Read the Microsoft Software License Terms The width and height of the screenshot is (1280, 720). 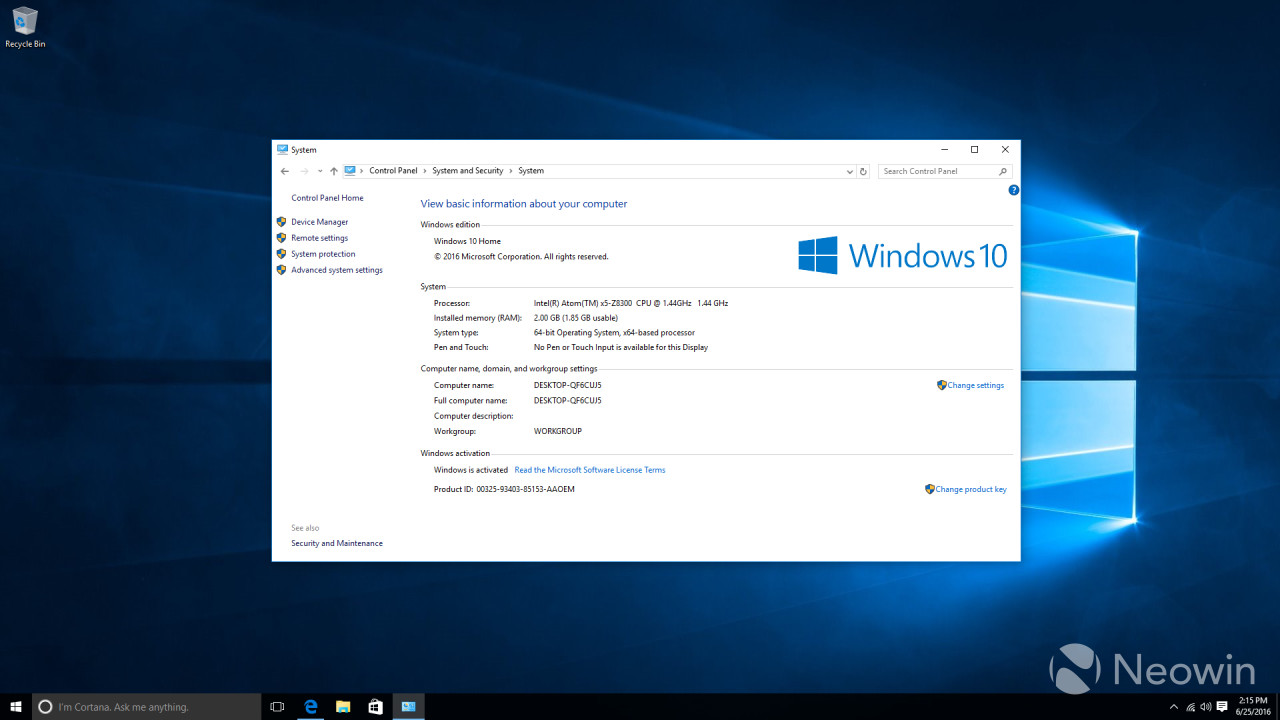[590, 470]
